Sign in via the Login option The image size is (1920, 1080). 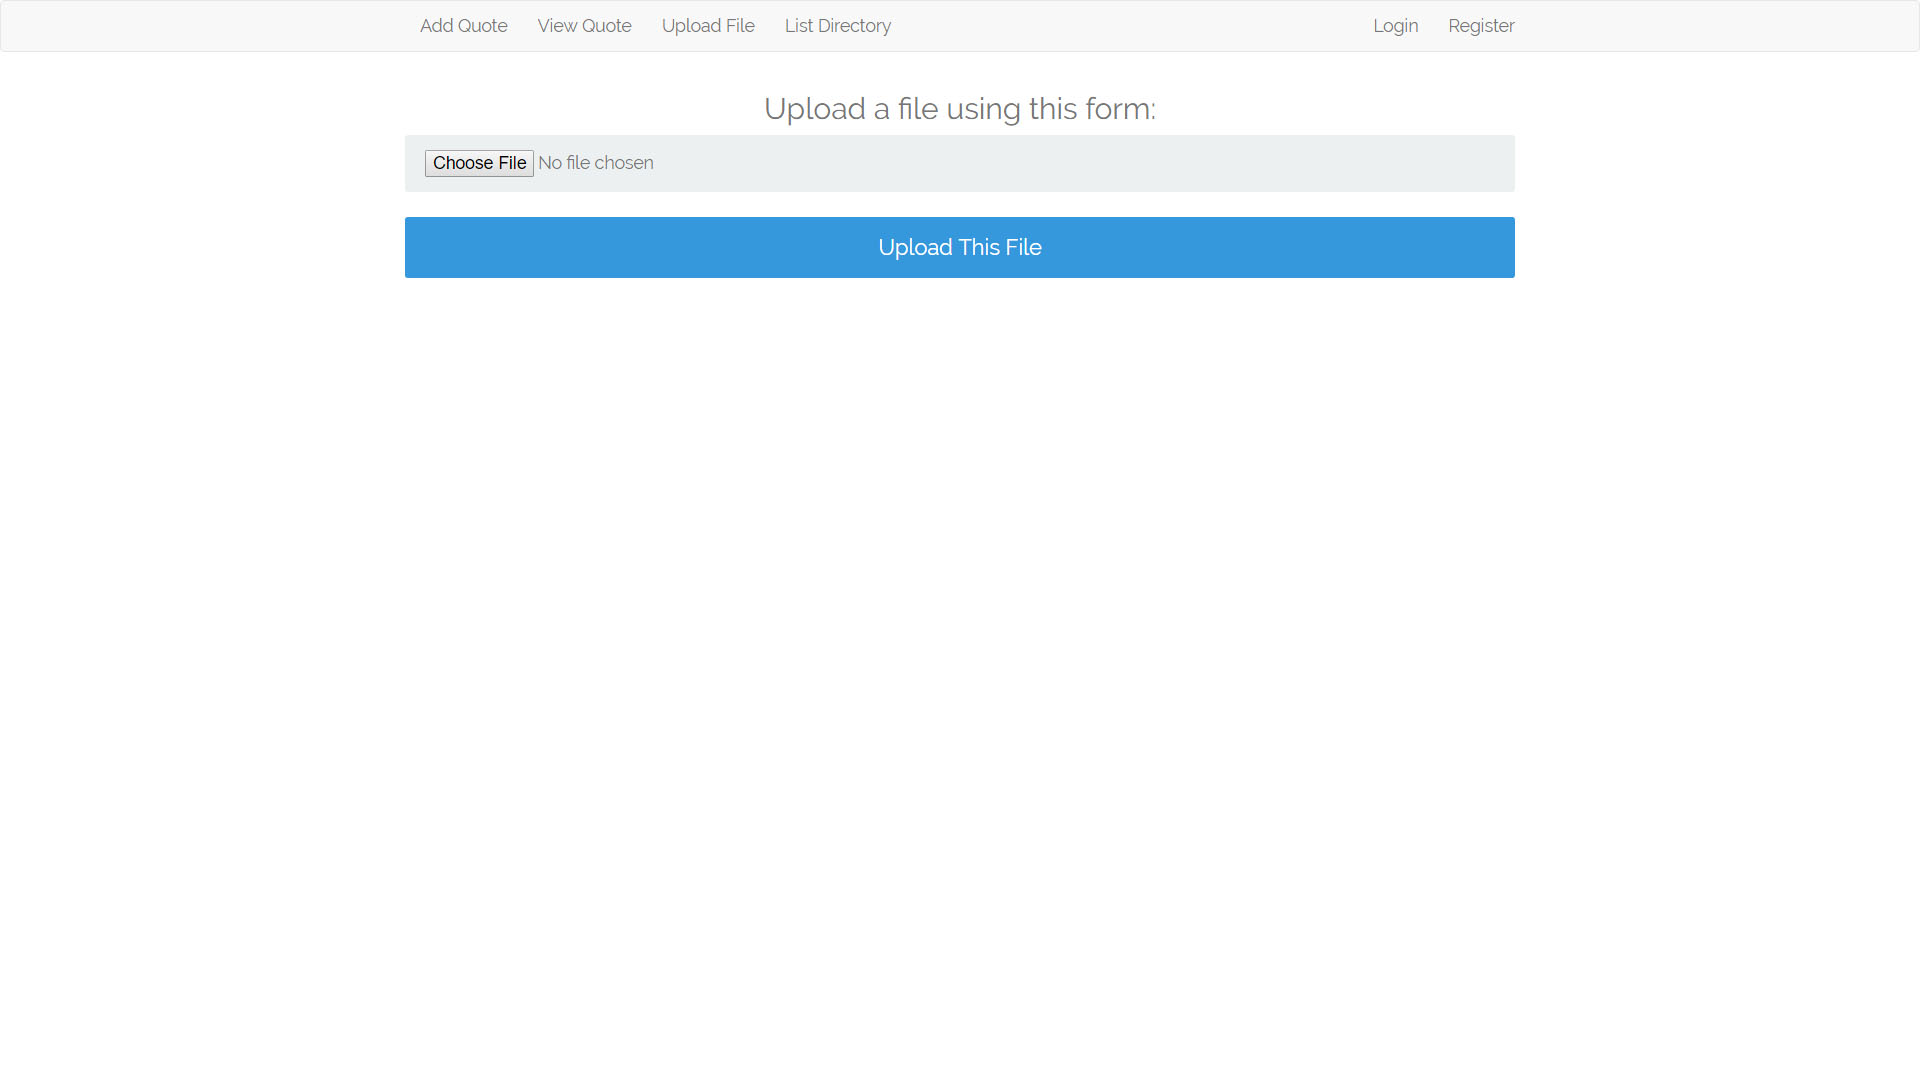click(x=1395, y=26)
